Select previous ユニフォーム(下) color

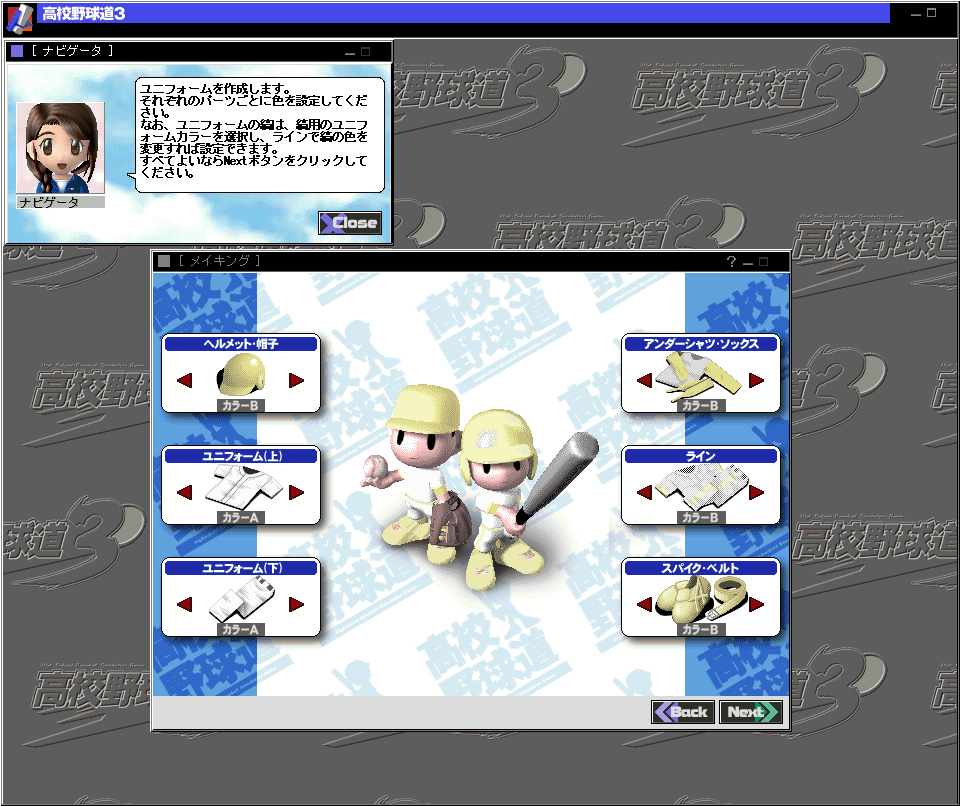[184, 604]
